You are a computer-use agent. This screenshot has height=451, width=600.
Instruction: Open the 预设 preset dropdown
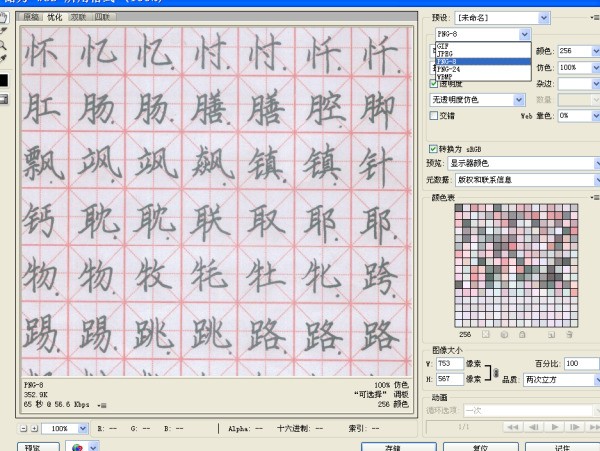click(x=543, y=18)
